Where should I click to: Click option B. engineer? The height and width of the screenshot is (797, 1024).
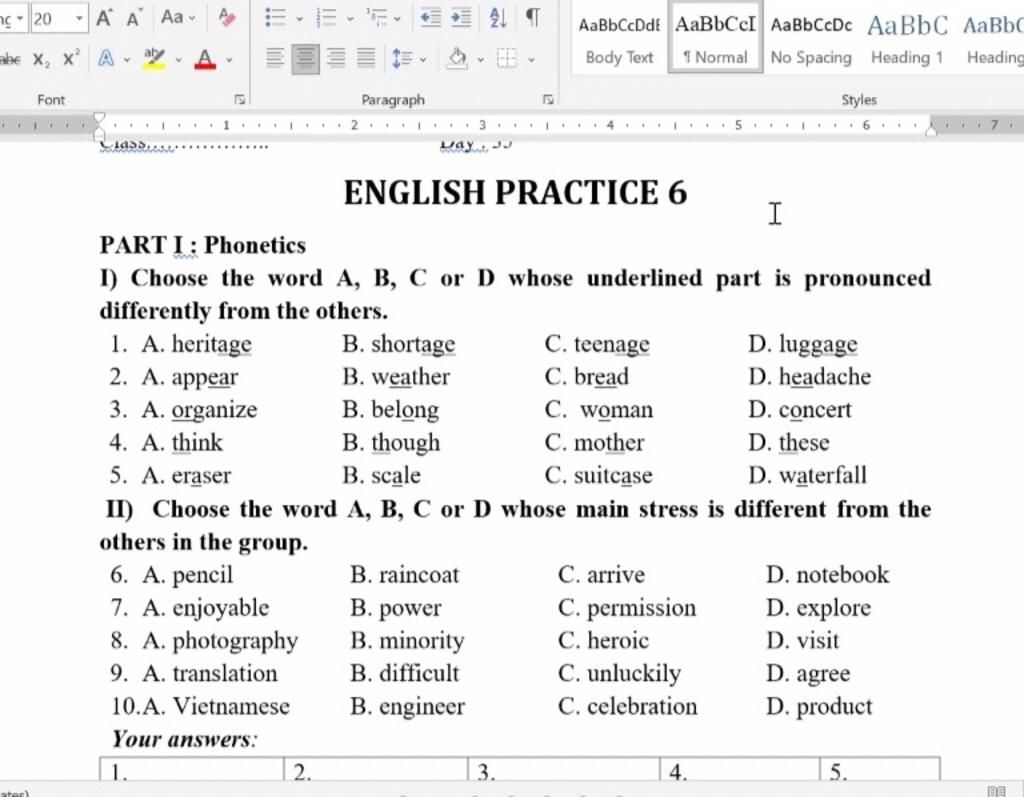coord(408,708)
